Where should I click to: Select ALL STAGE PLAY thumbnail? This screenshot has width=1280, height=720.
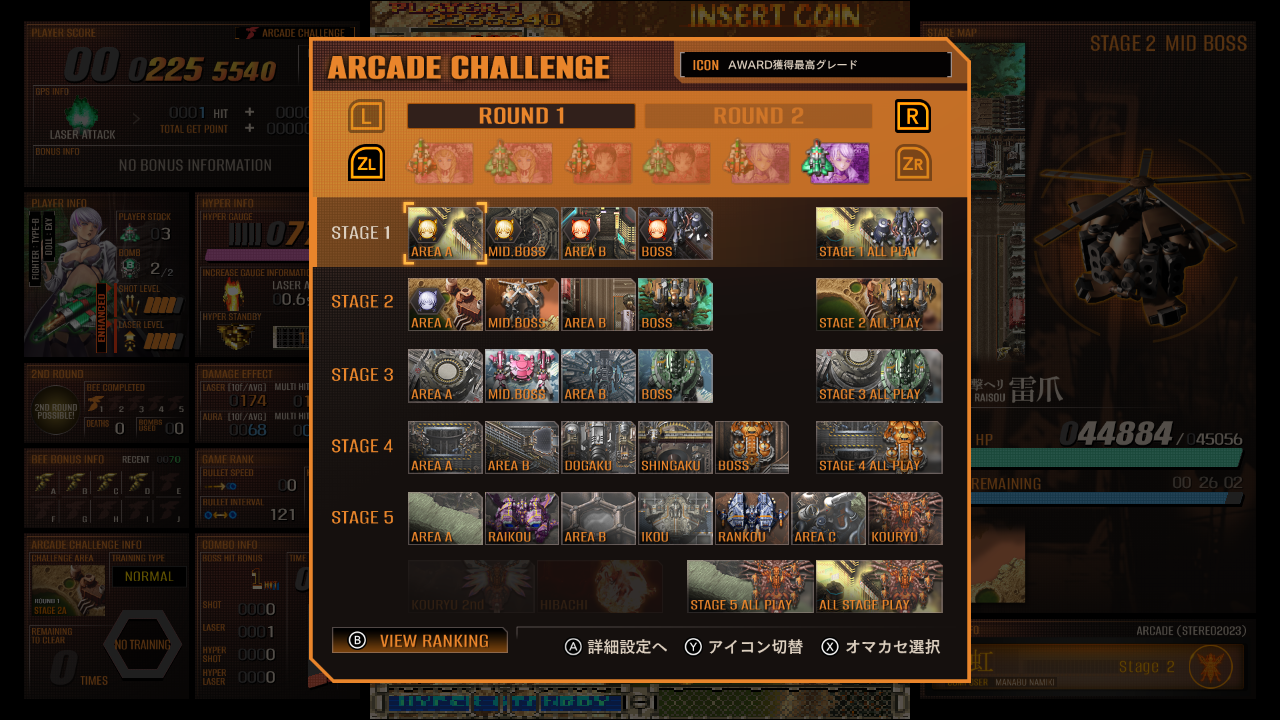(x=879, y=586)
